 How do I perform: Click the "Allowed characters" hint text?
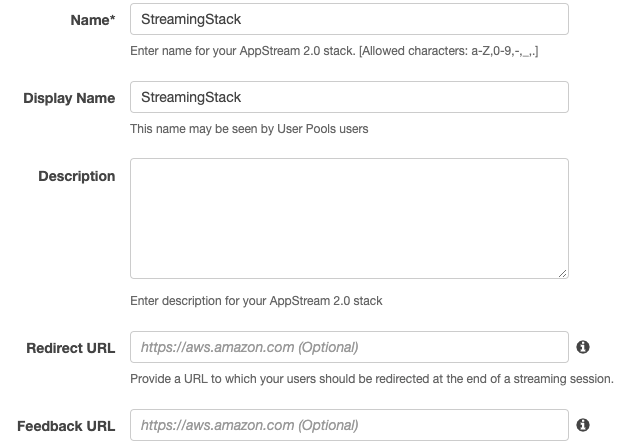pos(471,49)
